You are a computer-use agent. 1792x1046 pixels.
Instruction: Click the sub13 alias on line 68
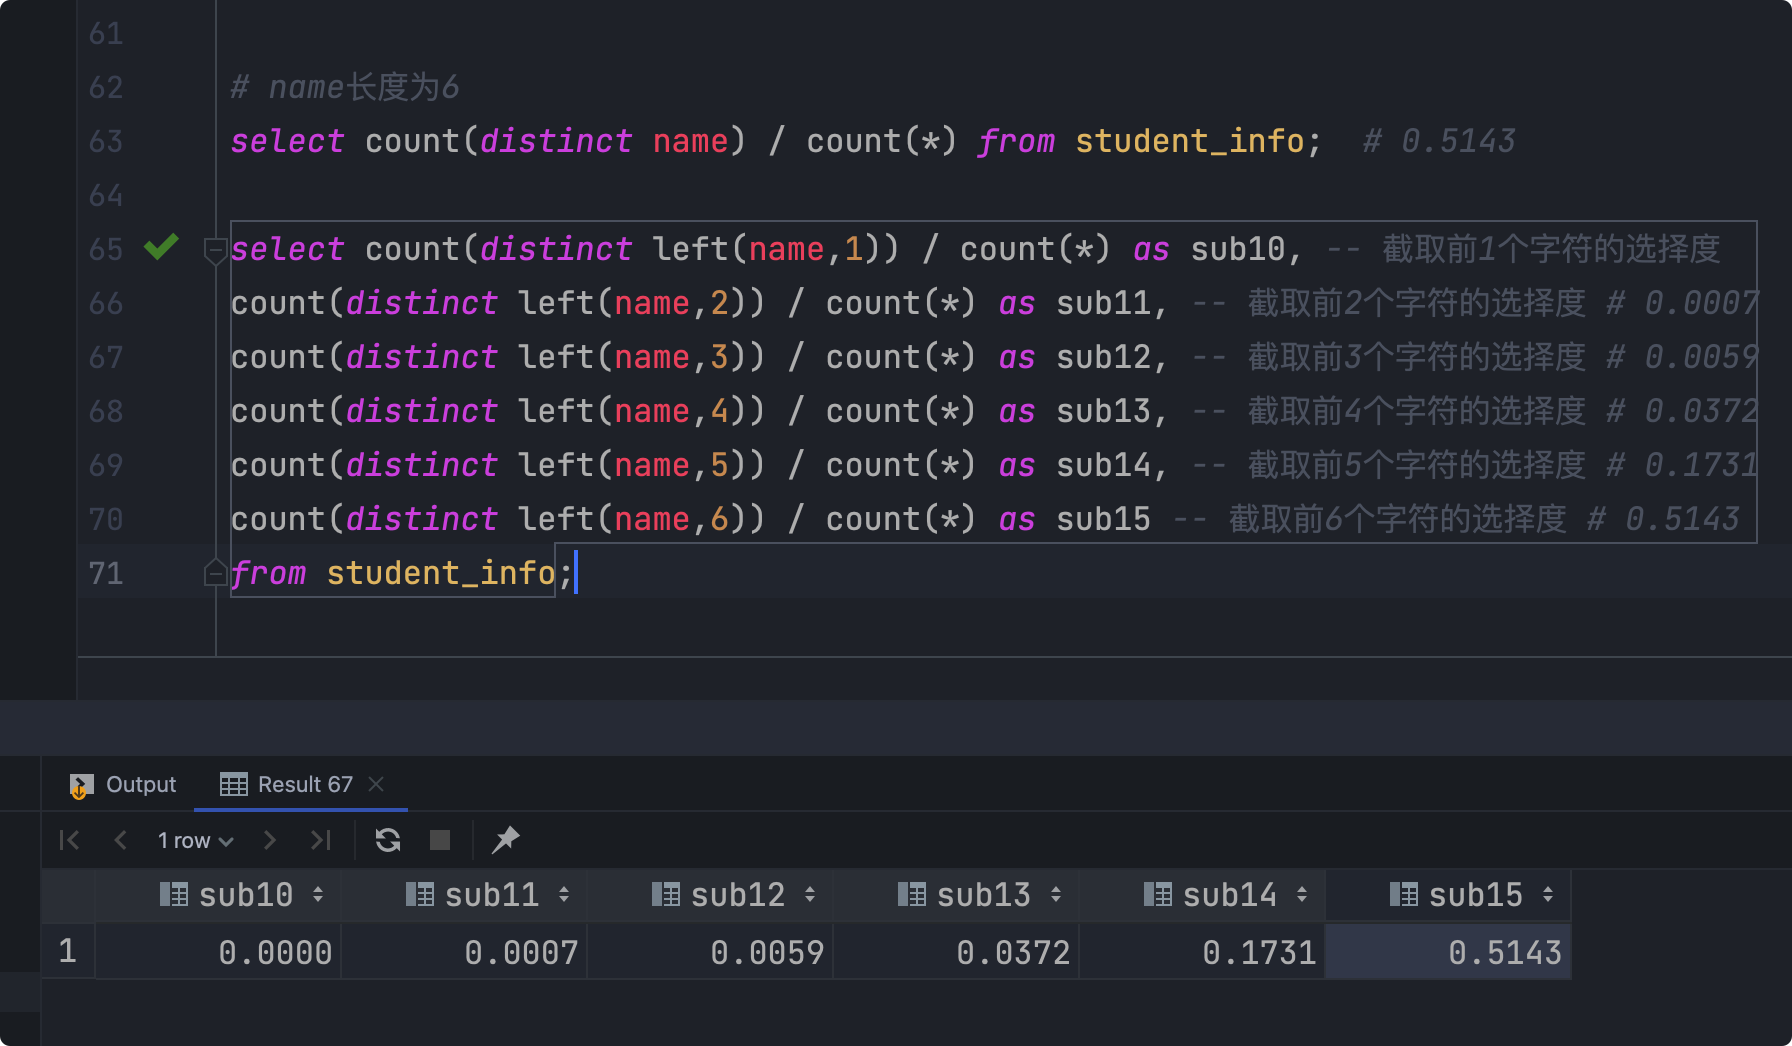[x=1104, y=411]
